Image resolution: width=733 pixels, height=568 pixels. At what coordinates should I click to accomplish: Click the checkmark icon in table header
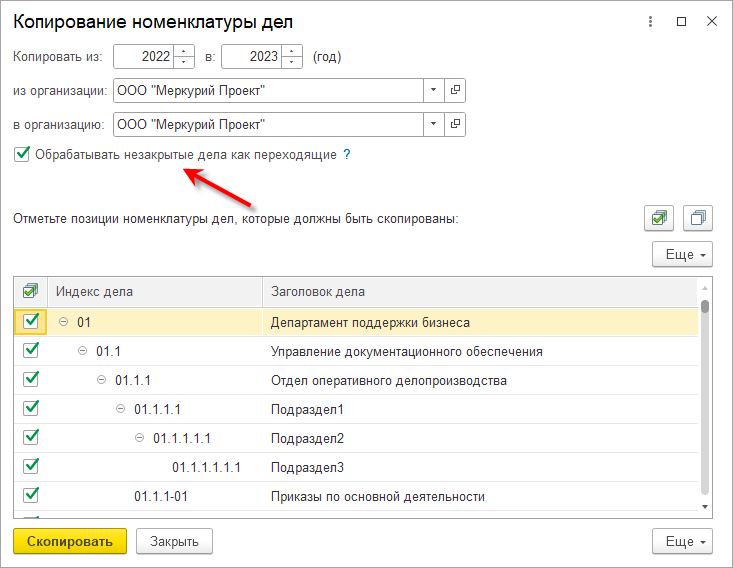pos(30,292)
